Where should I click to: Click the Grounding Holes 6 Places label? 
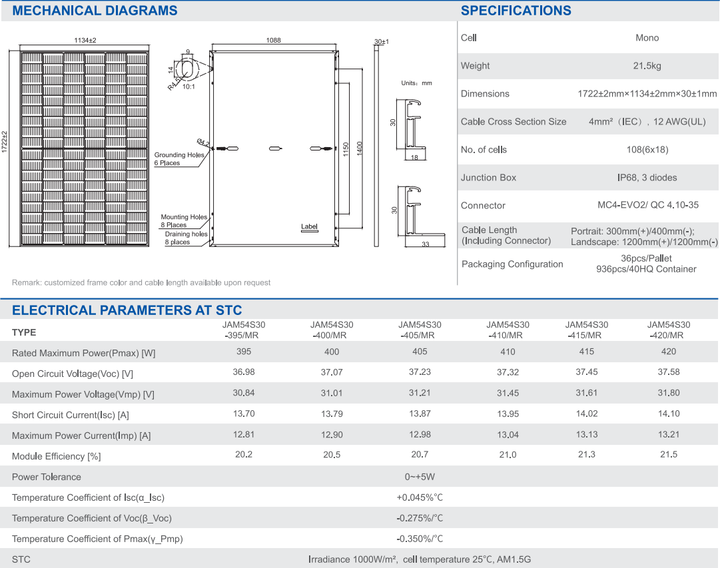click(x=179, y=159)
